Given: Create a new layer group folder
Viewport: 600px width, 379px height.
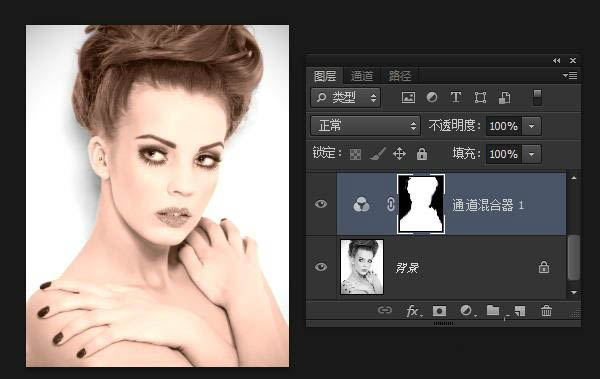Looking at the screenshot, I should (x=493, y=310).
